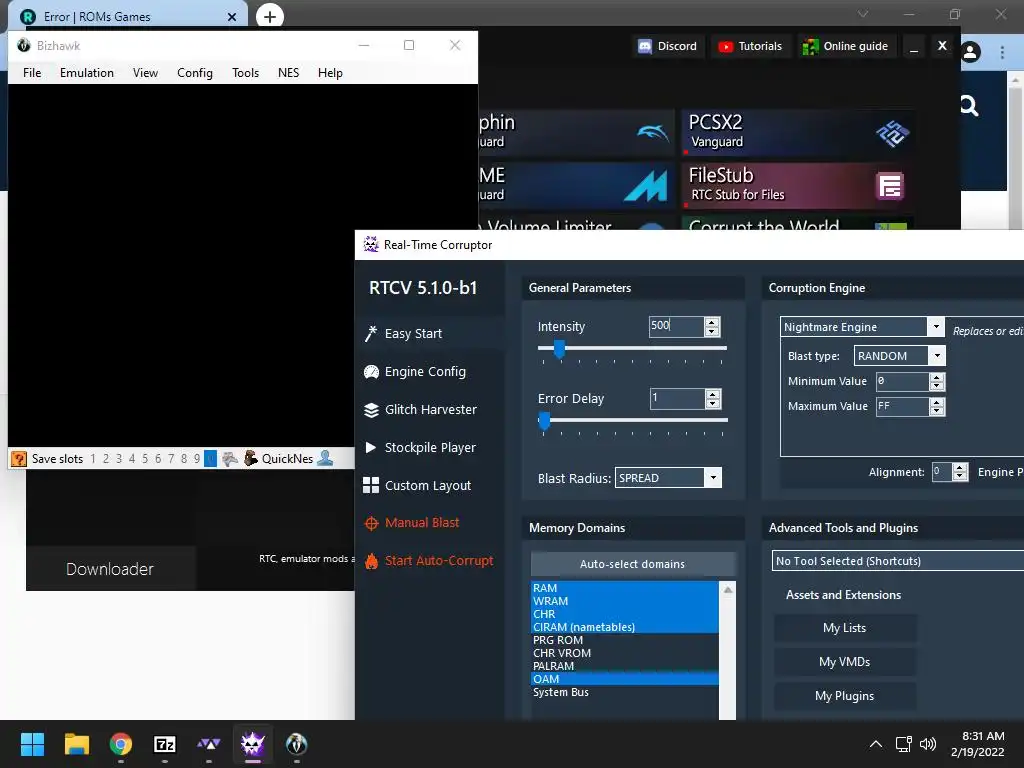Decrease Error Delay with the down stepper arrow
Image resolution: width=1024 pixels, height=768 pixels.
pyautogui.click(x=713, y=404)
